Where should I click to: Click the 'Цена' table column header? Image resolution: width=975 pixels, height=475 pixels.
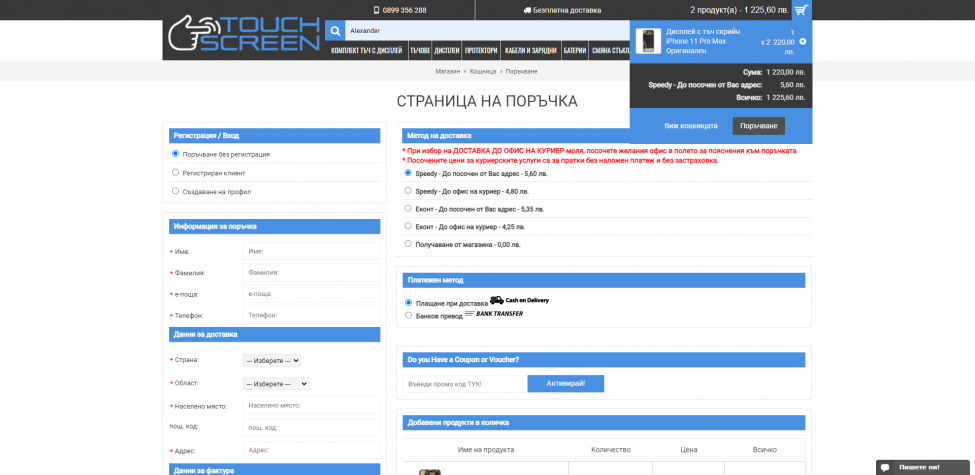(x=688, y=450)
